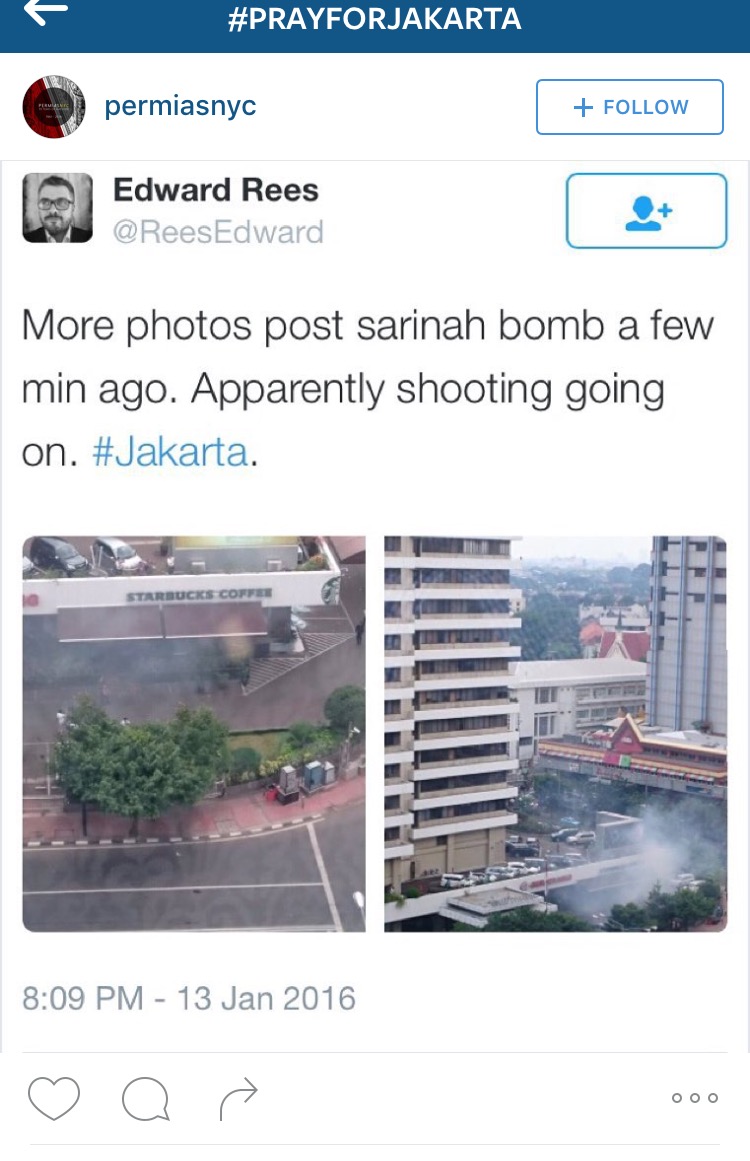
Task: Tap the @ReesEdward handle
Action: [x=218, y=232]
